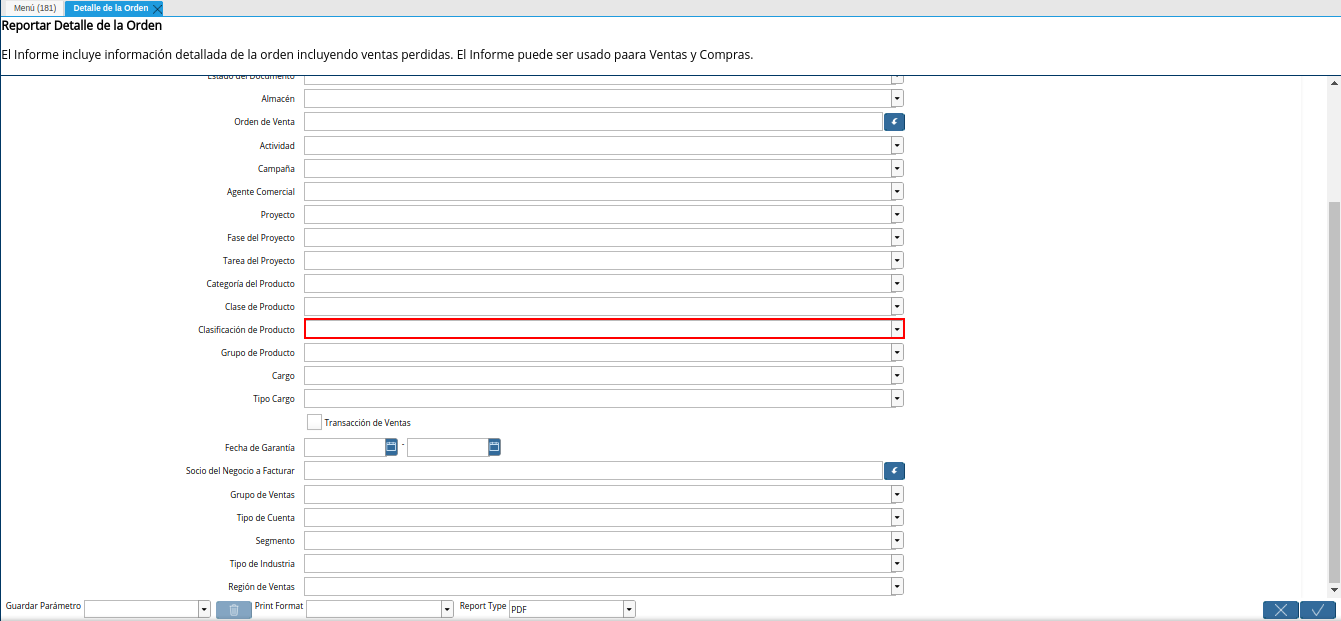The height and width of the screenshot is (621, 1341).
Task: Switch to the Menú (181) tab
Action: click(34, 8)
